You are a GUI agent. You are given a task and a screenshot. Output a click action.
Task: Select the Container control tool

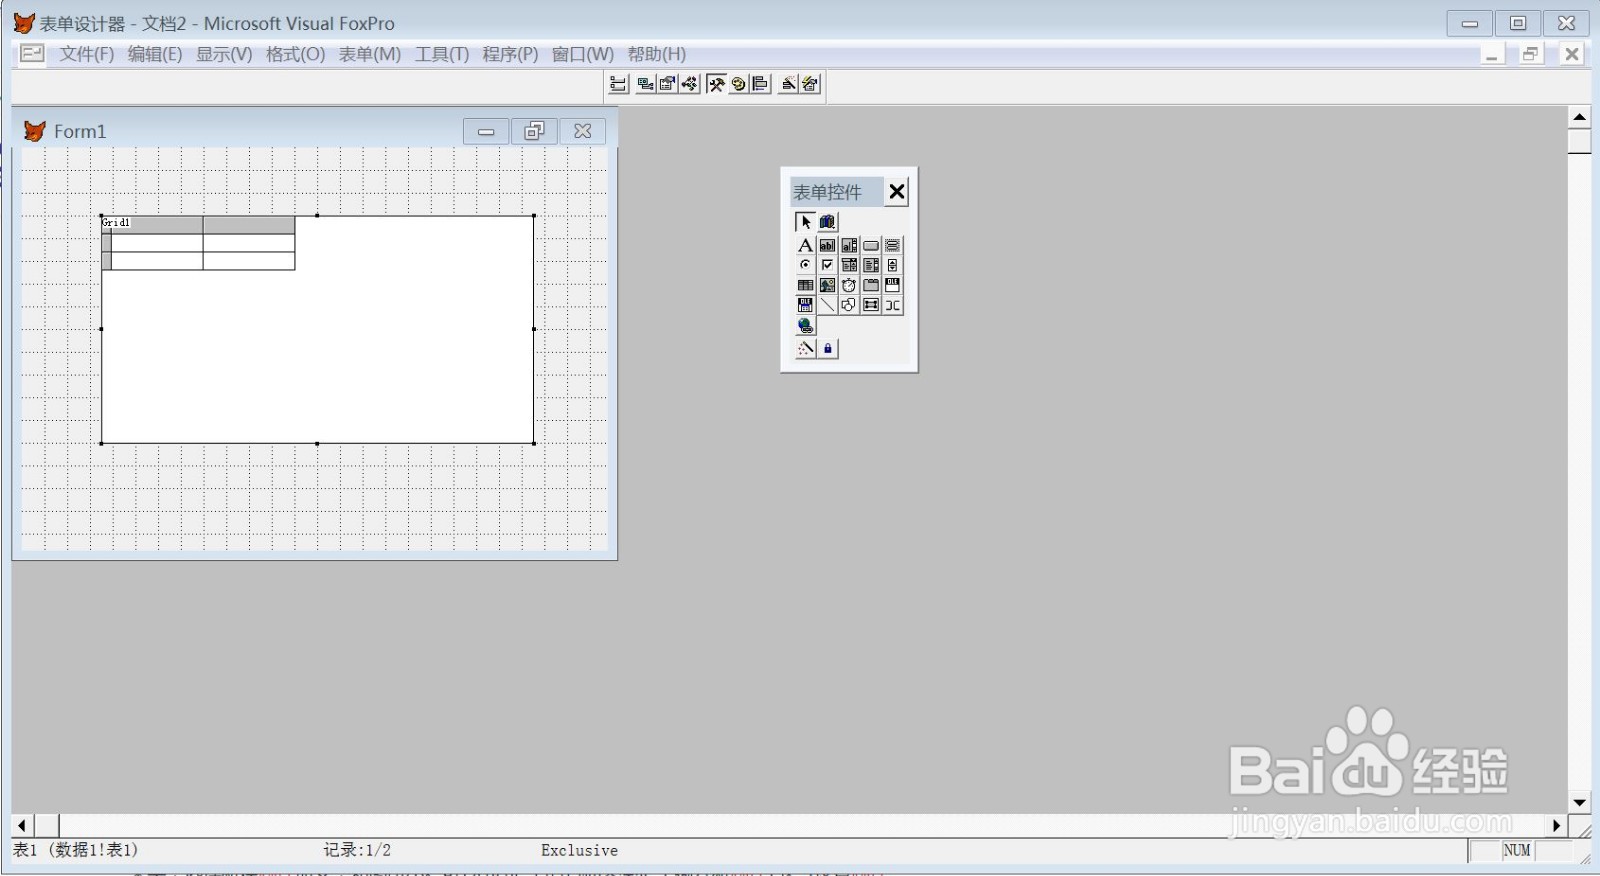(x=871, y=305)
